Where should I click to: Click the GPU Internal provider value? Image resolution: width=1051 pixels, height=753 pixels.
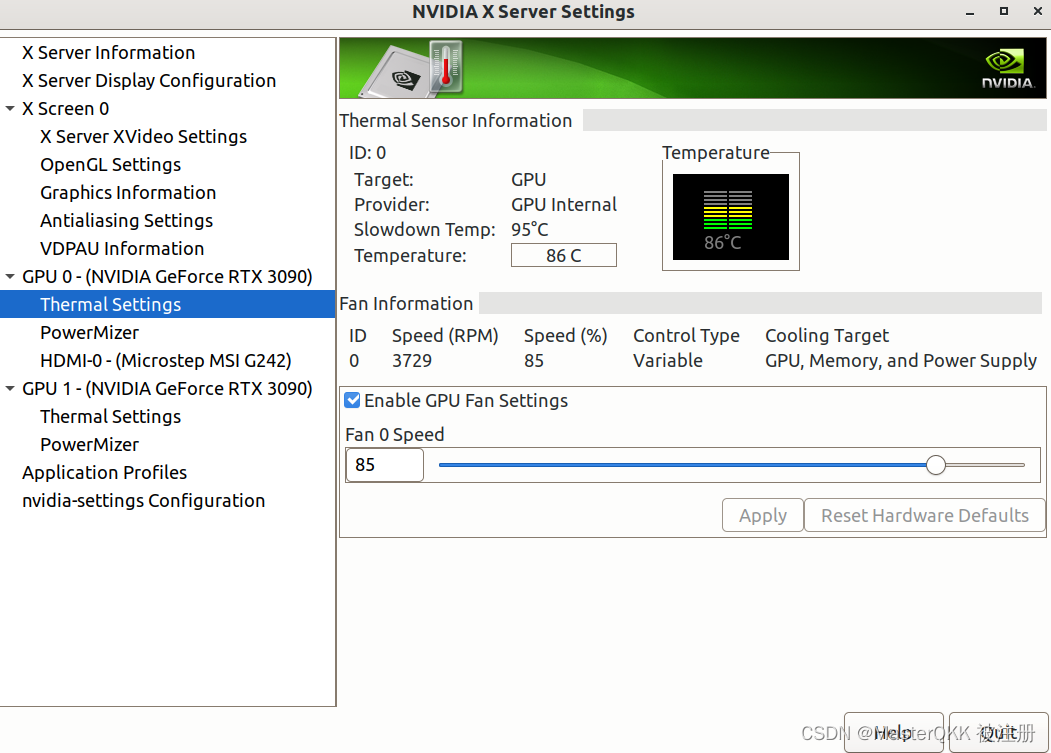[564, 205]
